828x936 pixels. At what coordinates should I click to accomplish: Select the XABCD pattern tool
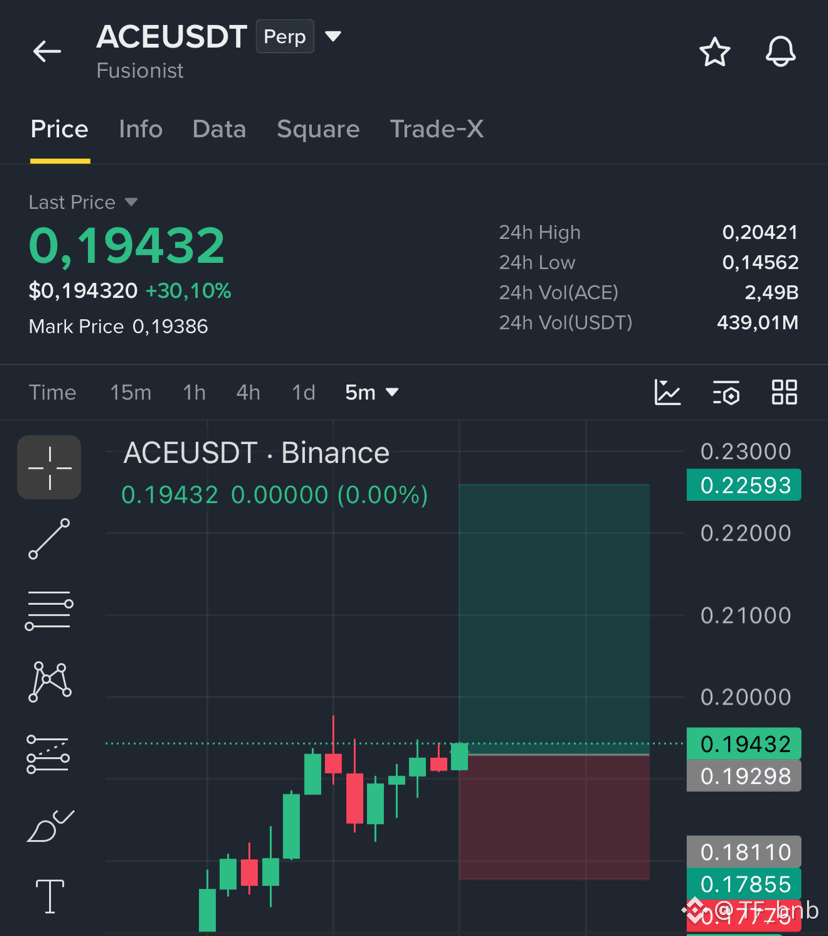(x=50, y=682)
